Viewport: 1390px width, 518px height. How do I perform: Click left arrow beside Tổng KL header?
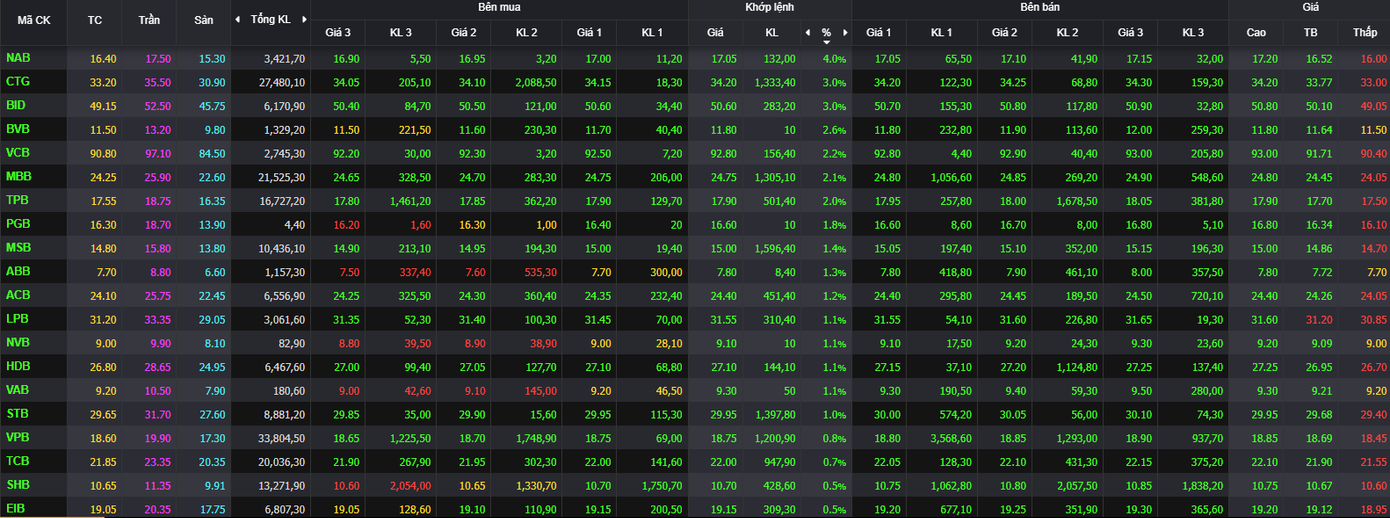[237, 20]
